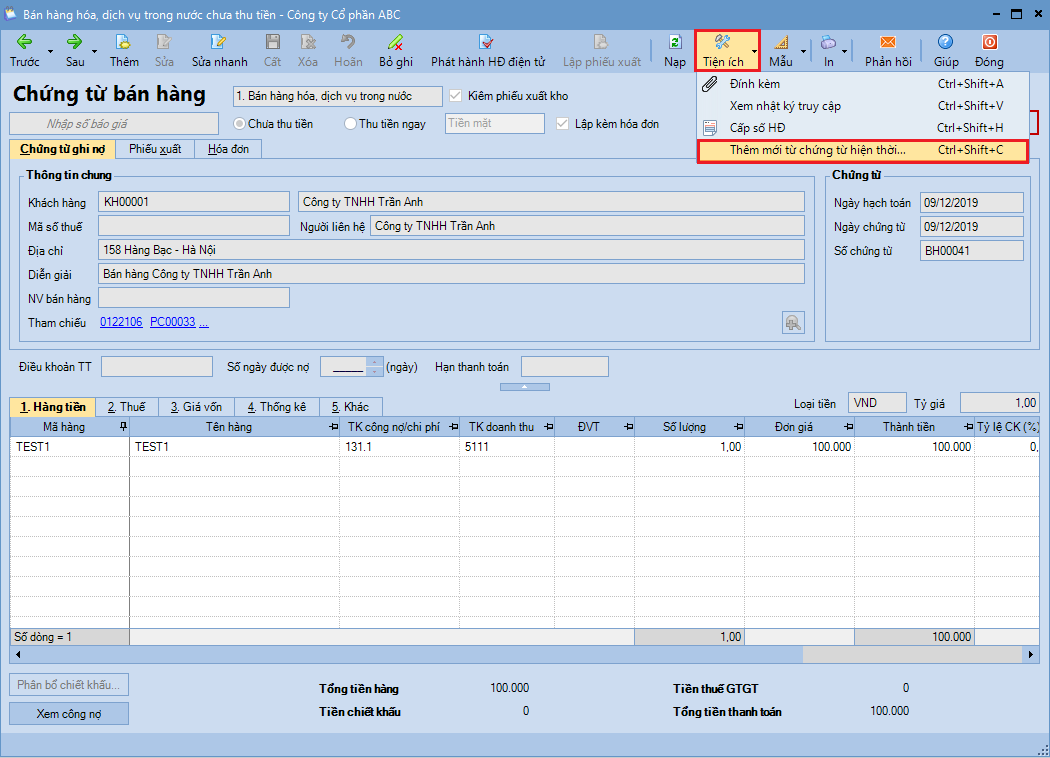Screen dimensions: 1050x758
Task: Select the Thu tiền ngay radio button
Action: (x=350, y=124)
